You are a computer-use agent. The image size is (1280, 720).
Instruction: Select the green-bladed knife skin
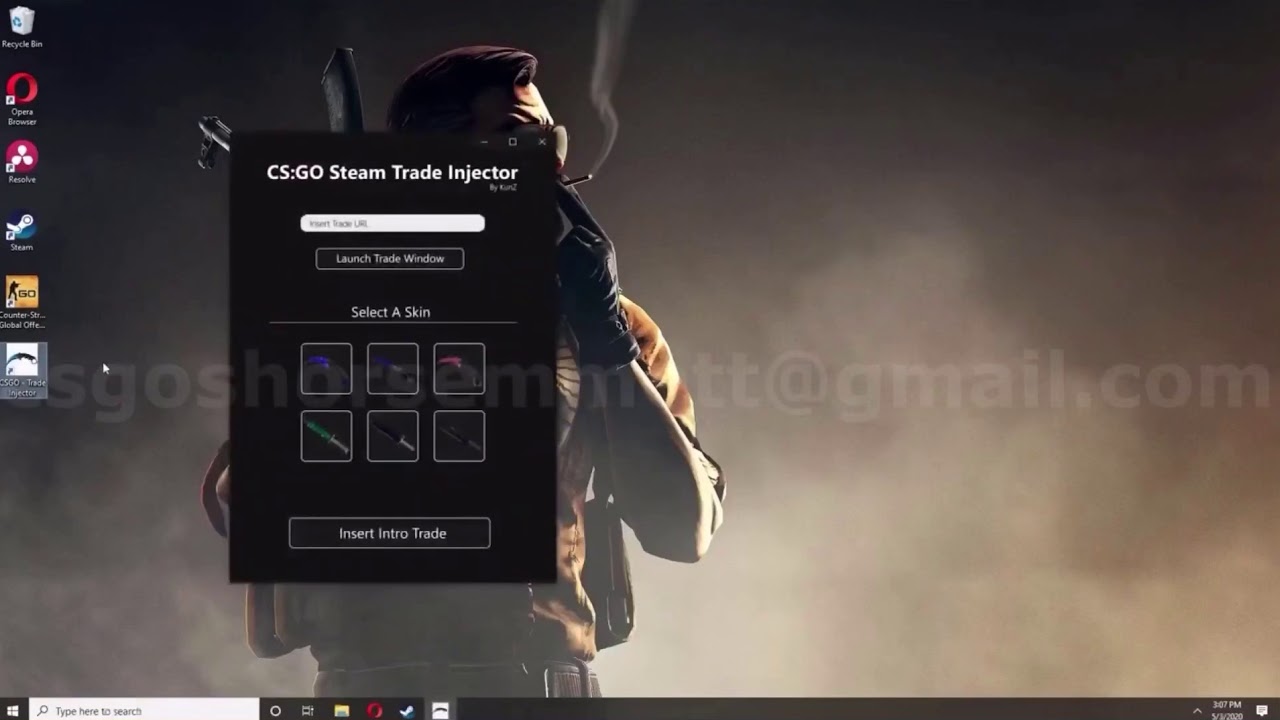[x=326, y=436]
